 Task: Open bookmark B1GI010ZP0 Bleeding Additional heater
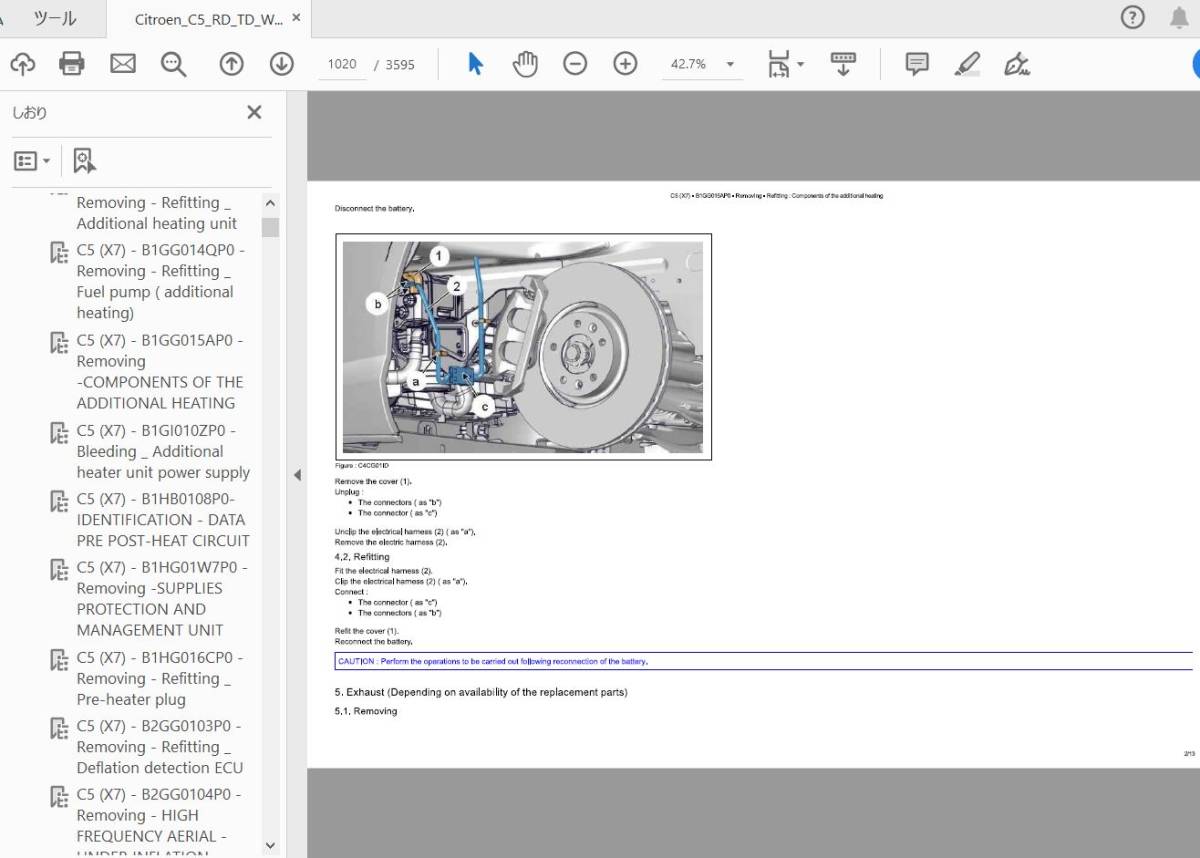pos(163,451)
